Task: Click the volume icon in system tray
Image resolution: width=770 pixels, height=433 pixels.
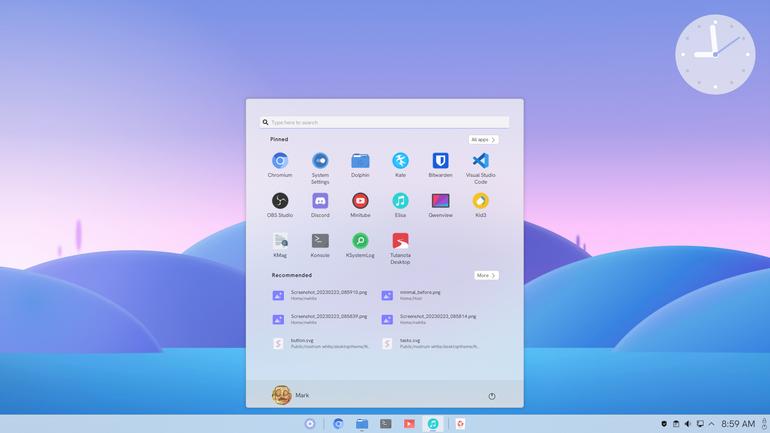Action: [688, 424]
